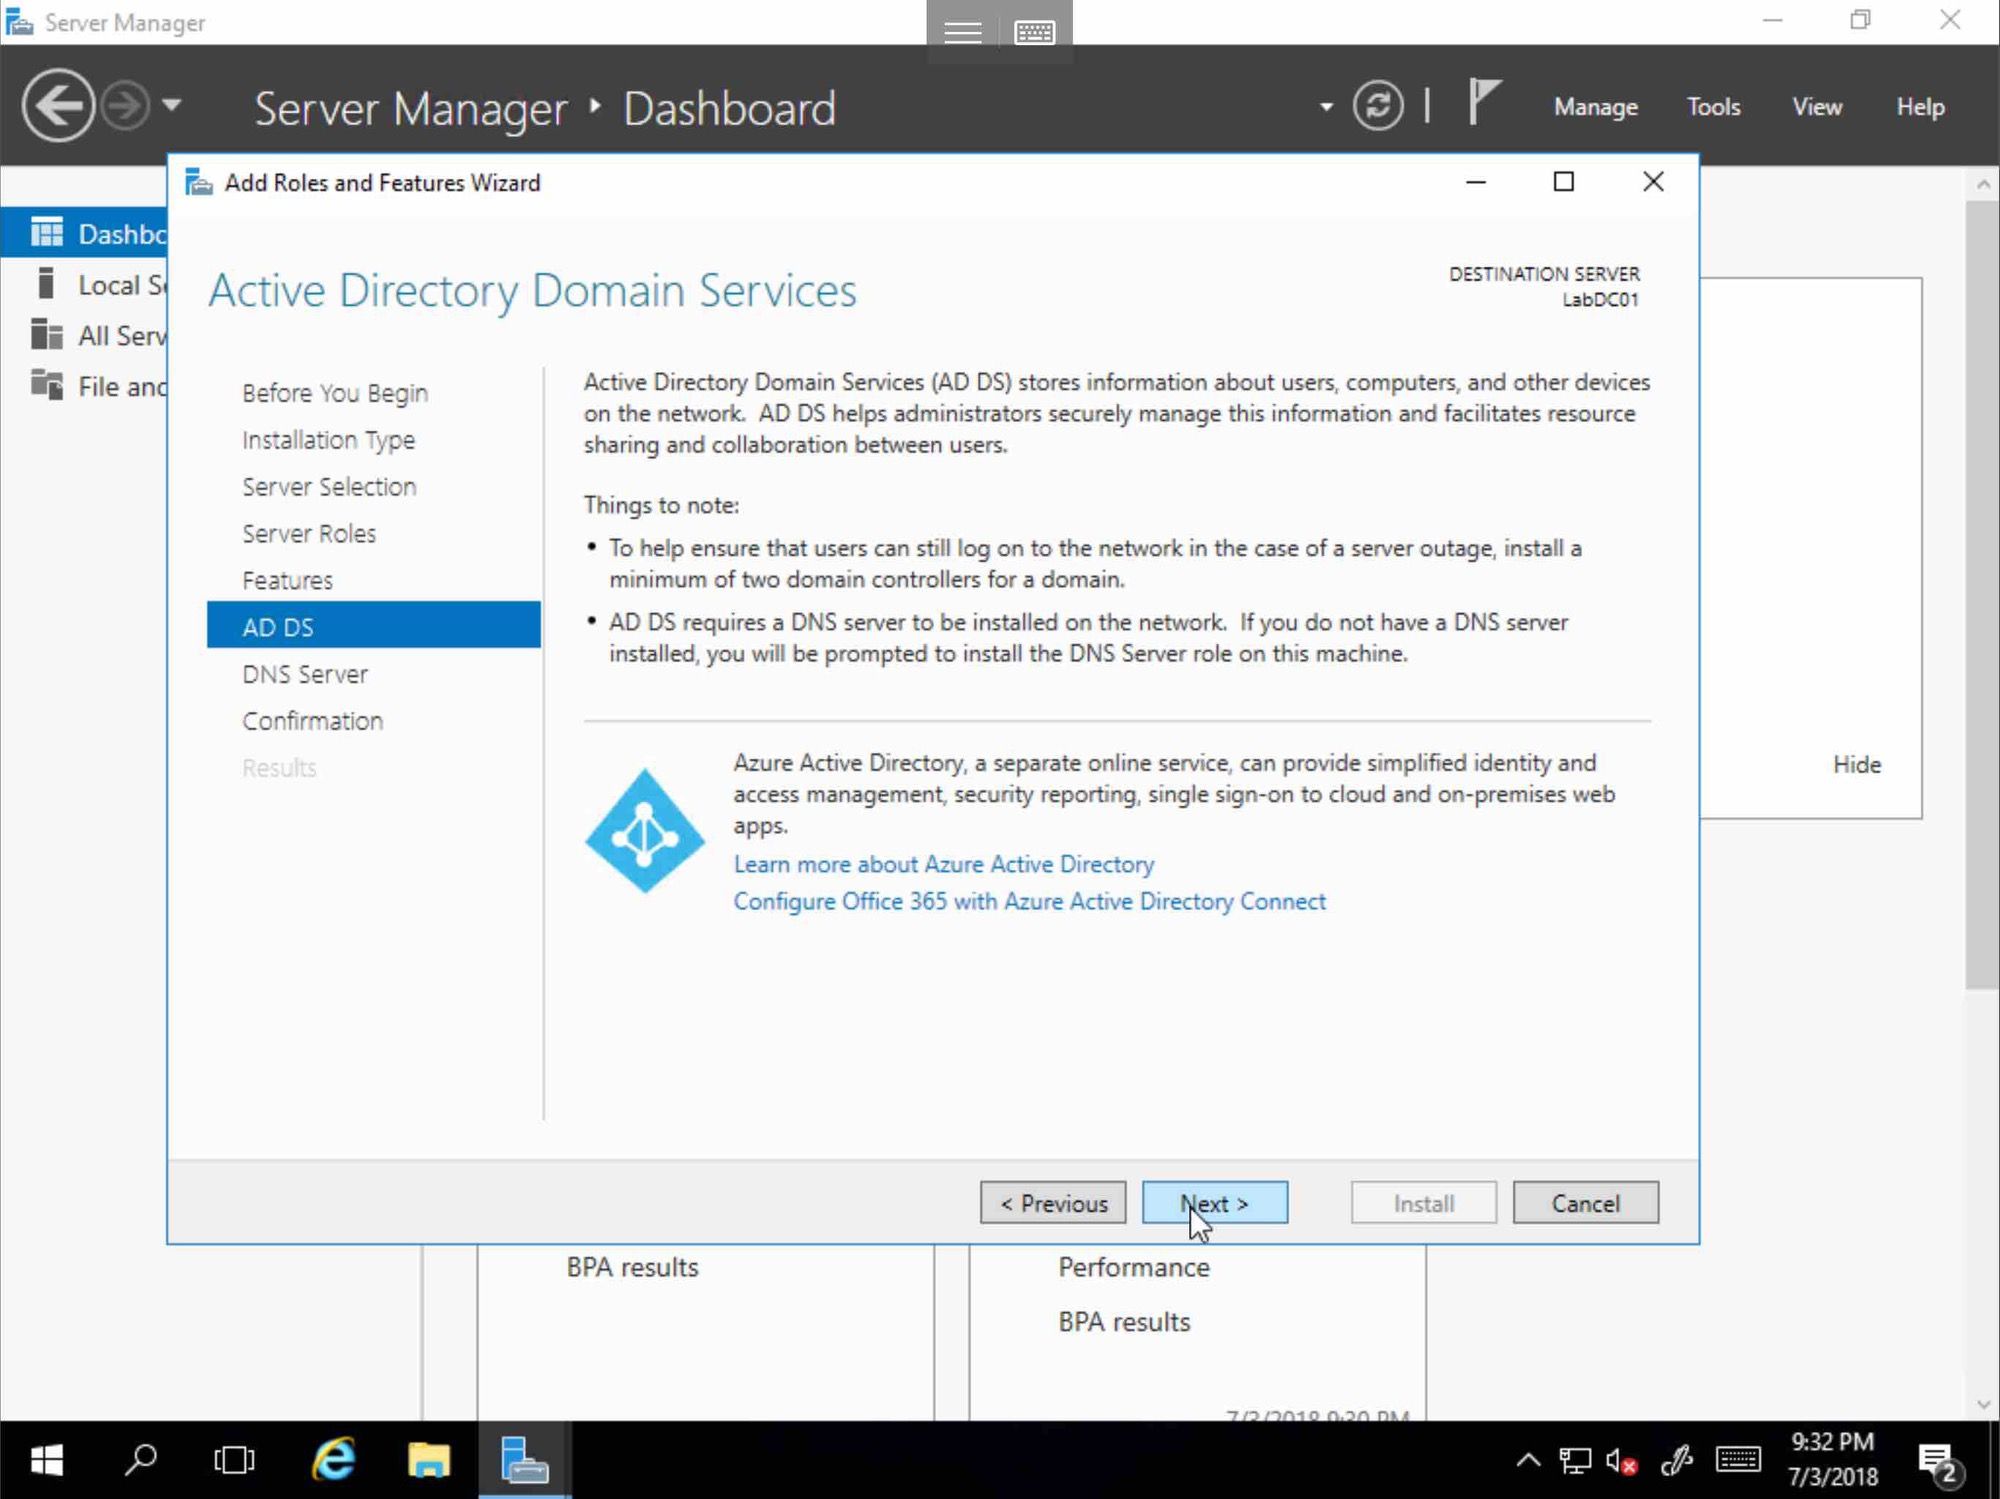This screenshot has height=1499, width=2000.
Task: Click the forward navigation arrow
Action: click(125, 106)
